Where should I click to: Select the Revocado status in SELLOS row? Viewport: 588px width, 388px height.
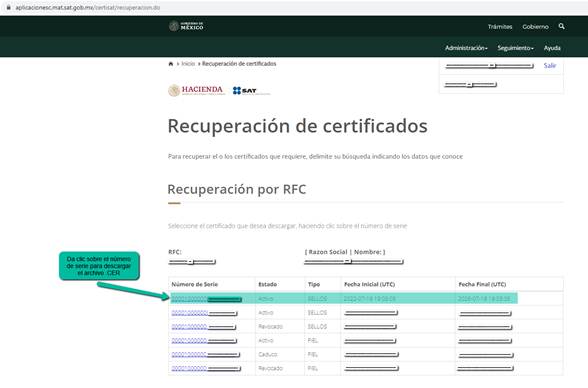pyautogui.click(x=270, y=327)
